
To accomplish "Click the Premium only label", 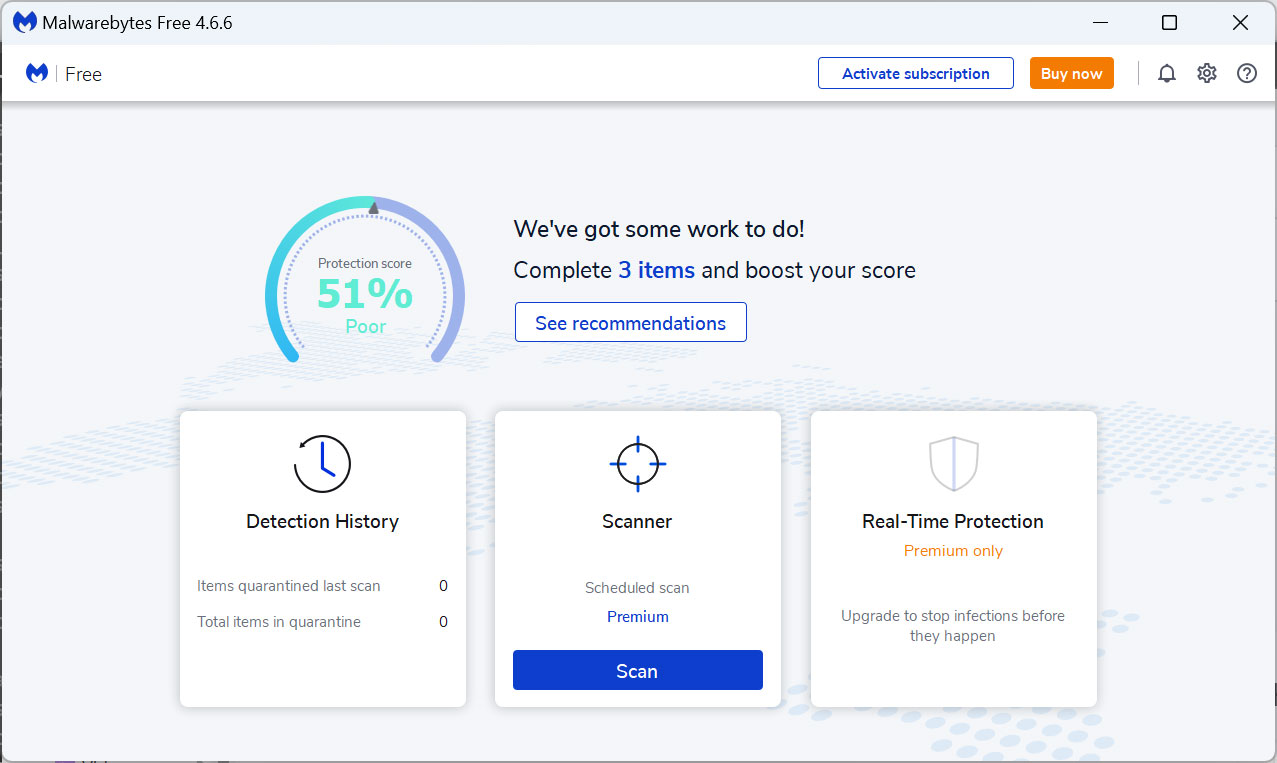I will (953, 551).
